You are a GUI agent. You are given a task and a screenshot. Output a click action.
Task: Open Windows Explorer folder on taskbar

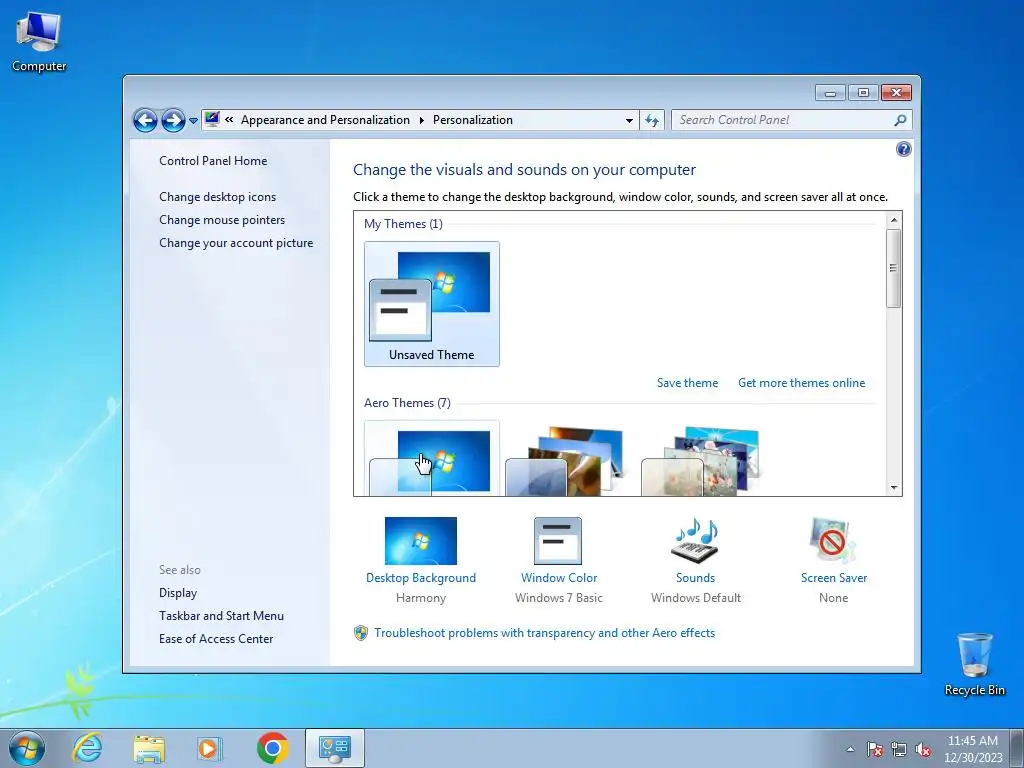149,748
